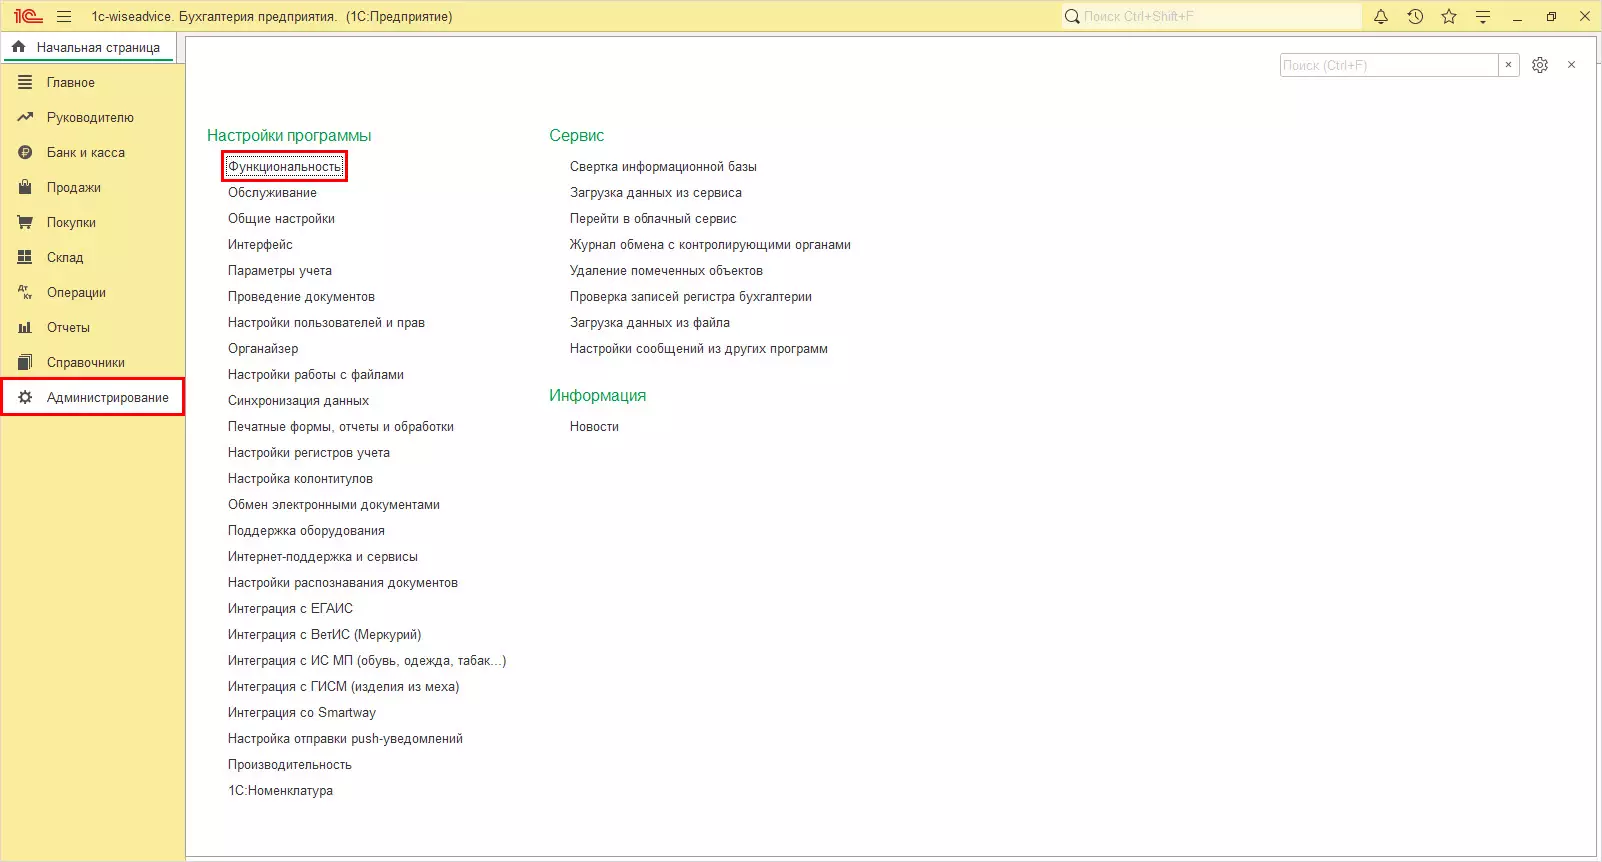Focus the global search field Поиск Ctrl+Shift+F

[1211, 16]
